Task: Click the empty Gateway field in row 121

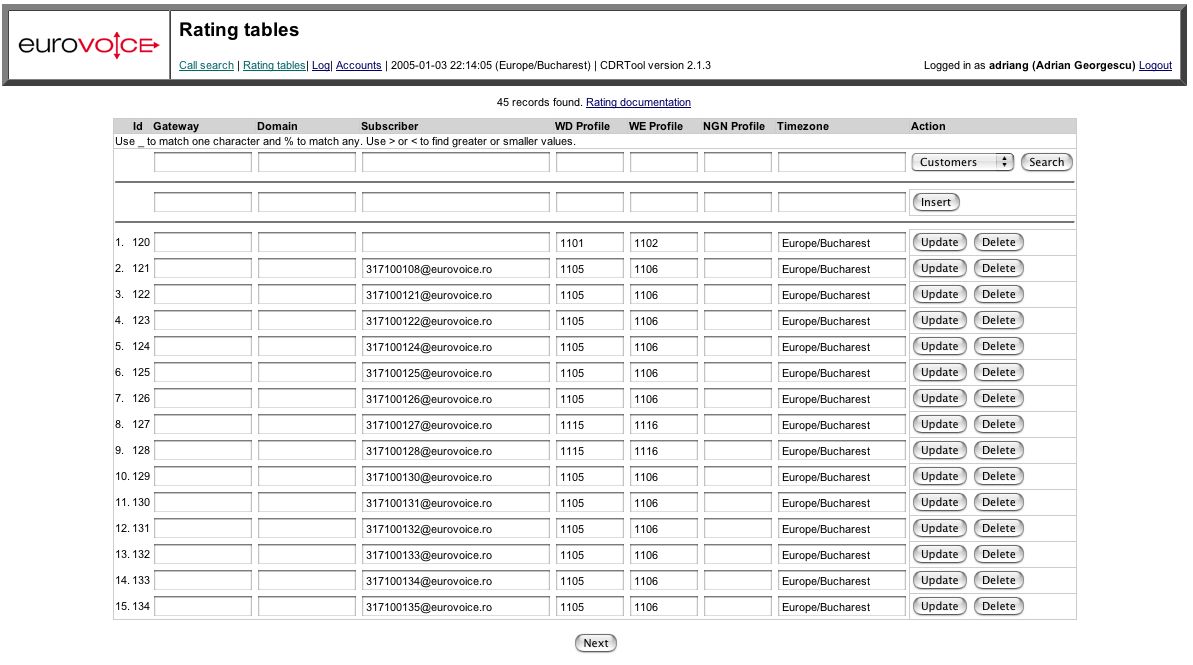Action: (202, 269)
